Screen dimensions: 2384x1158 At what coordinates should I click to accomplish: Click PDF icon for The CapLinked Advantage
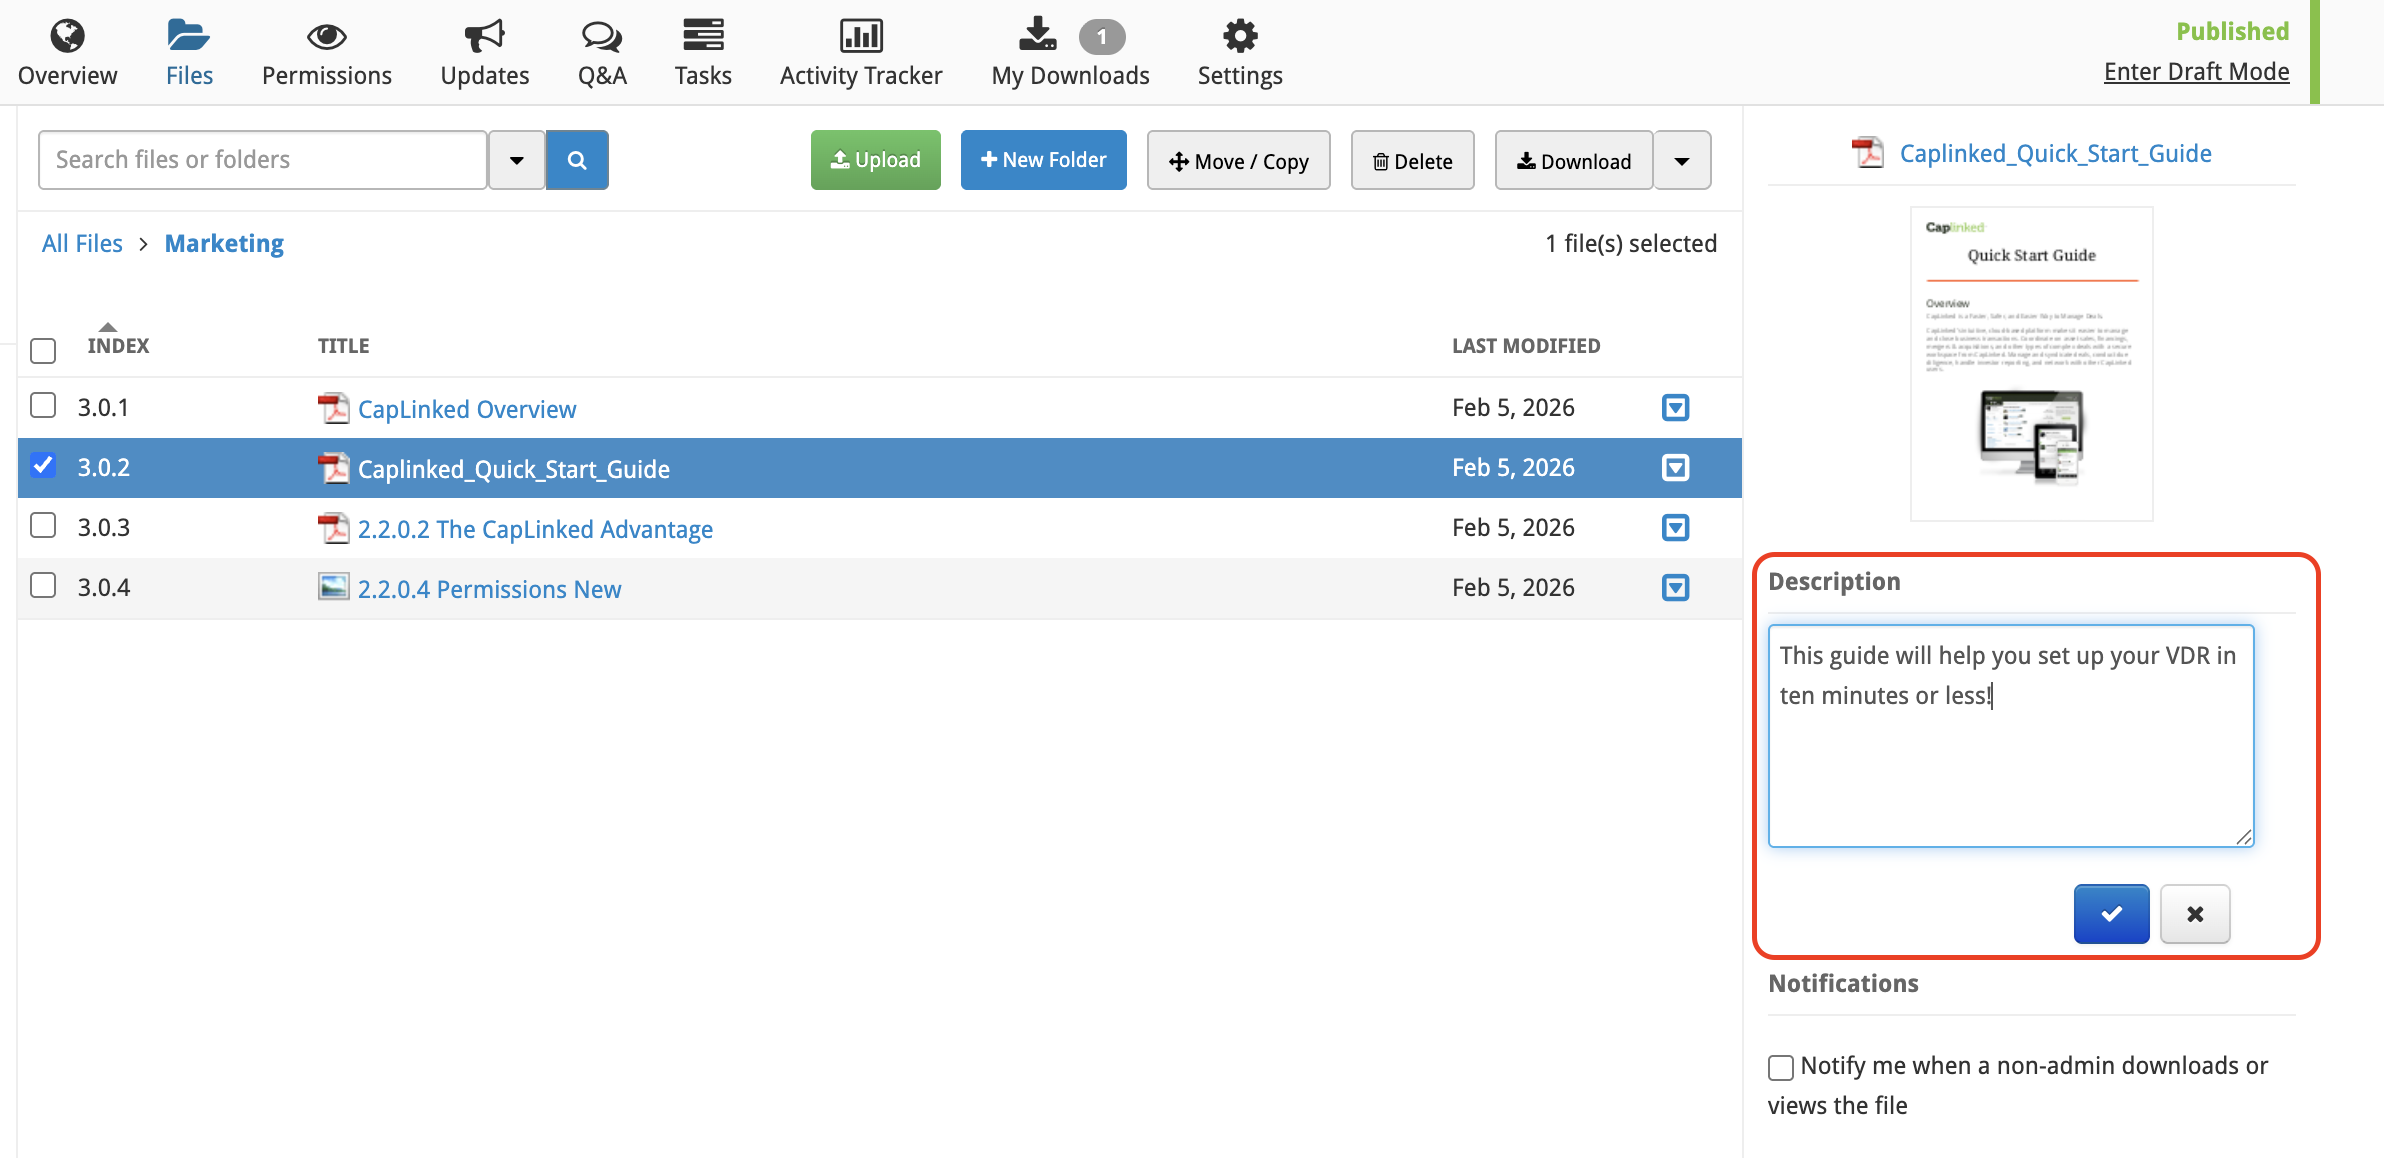(333, 528)
